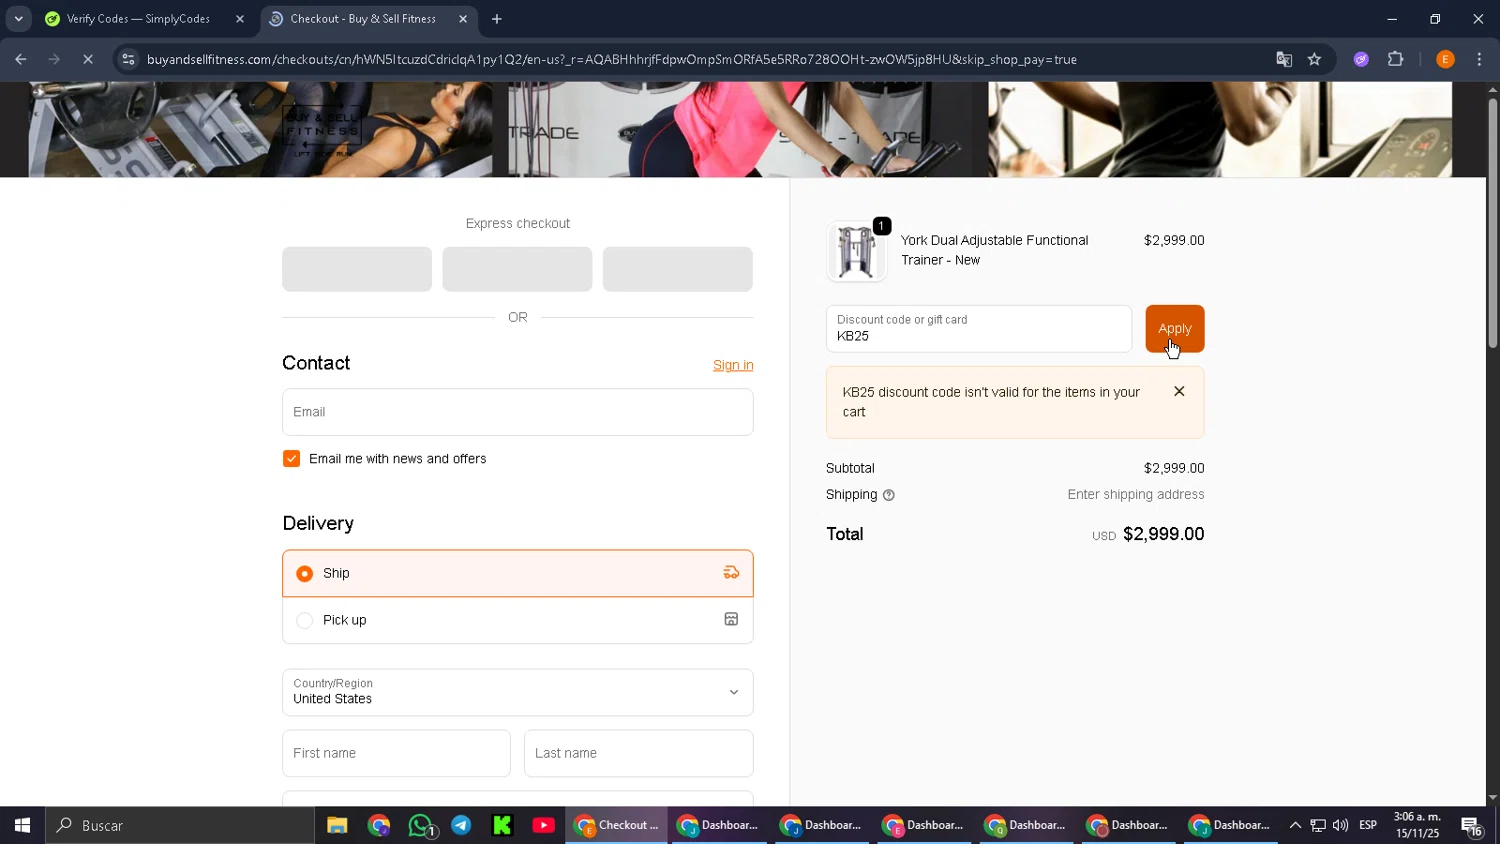
Task: Click the Email input field
Action: [x=517, y=412]
